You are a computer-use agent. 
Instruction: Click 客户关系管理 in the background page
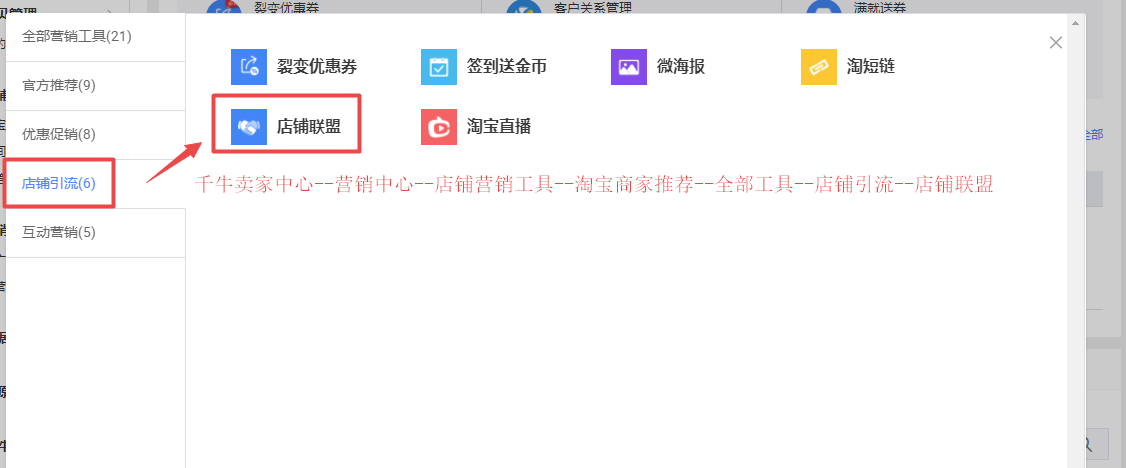tap(593, 8)
